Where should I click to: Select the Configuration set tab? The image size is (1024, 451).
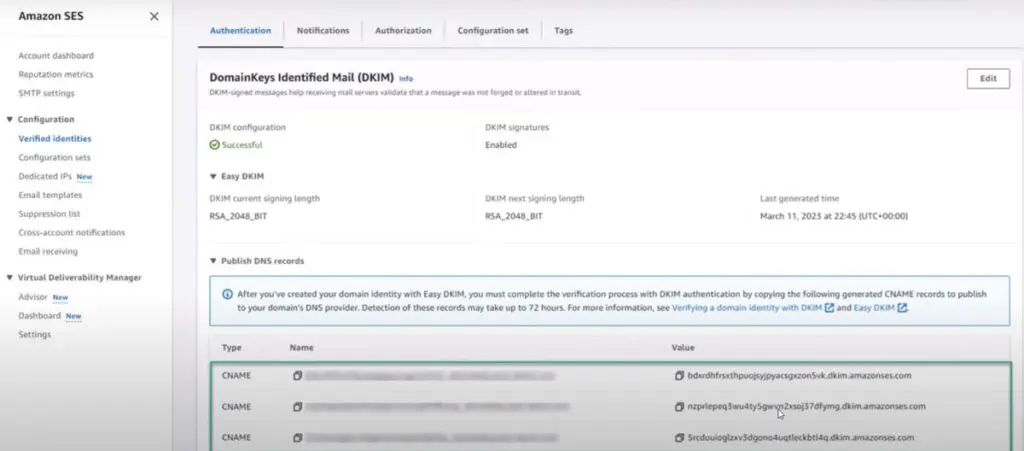493,31
